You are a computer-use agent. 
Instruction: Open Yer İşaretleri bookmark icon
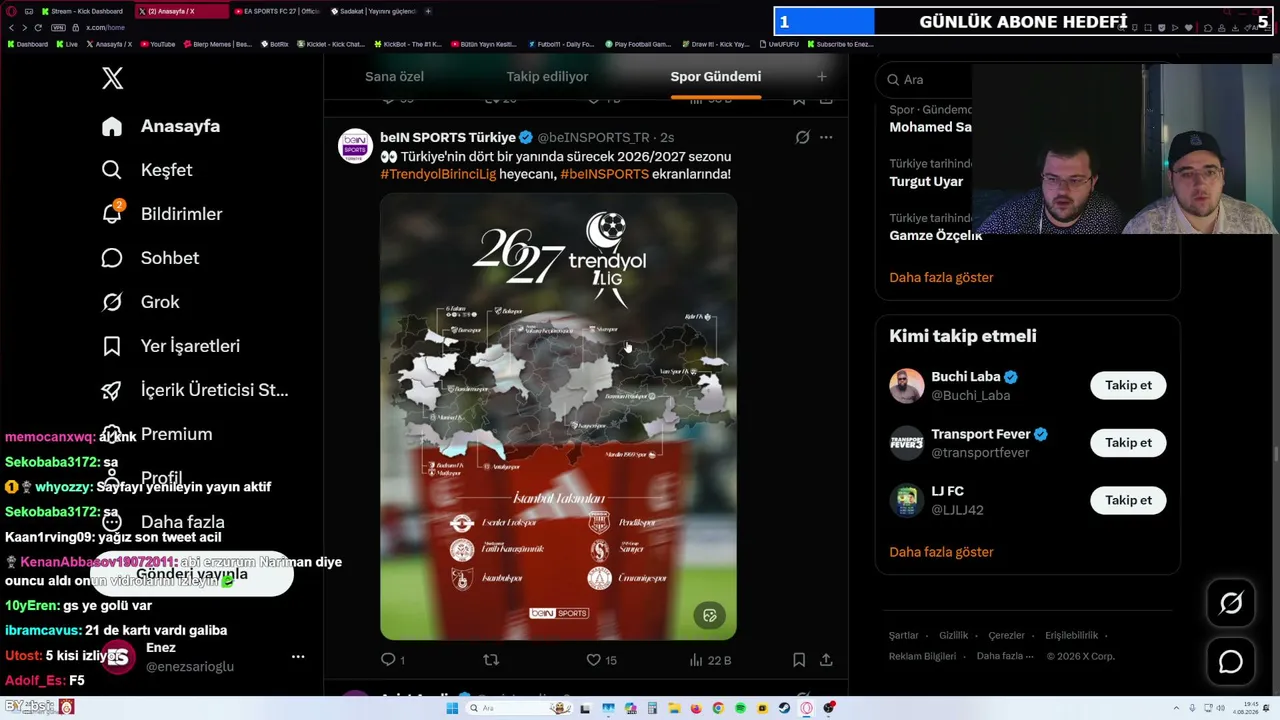(112, 346)
